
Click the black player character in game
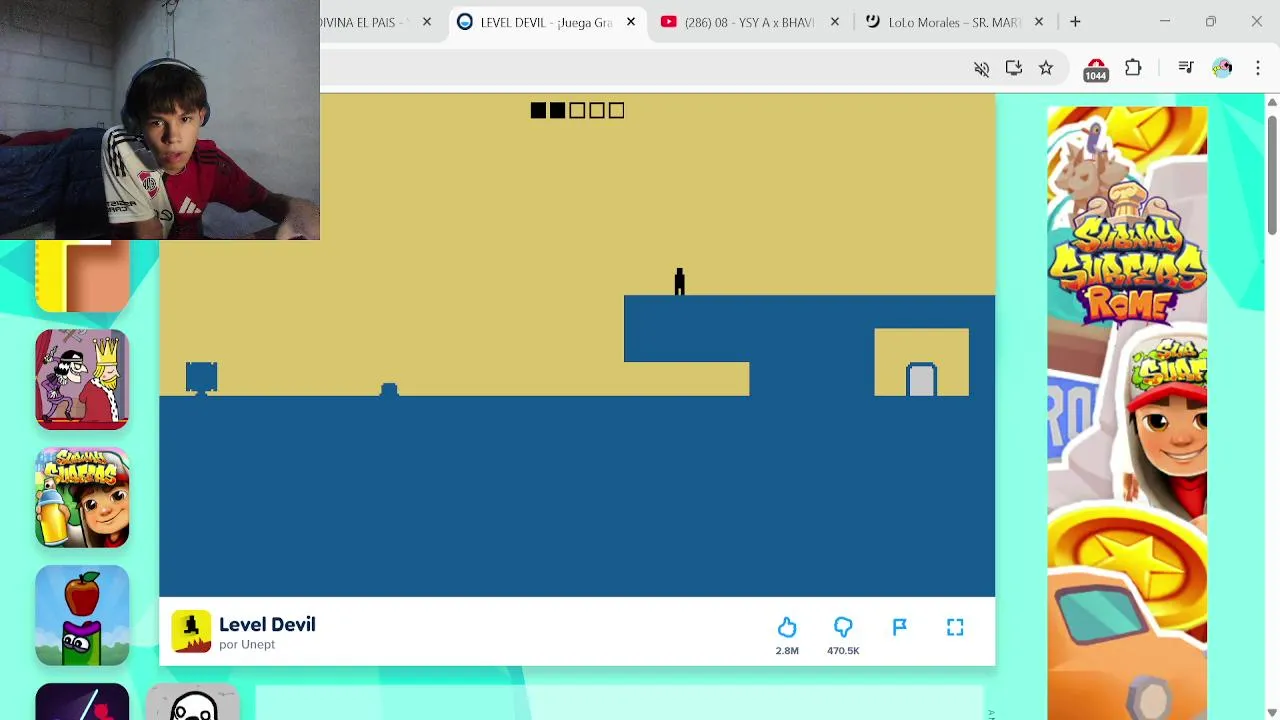pyautogui.click(x=679, y=281)
